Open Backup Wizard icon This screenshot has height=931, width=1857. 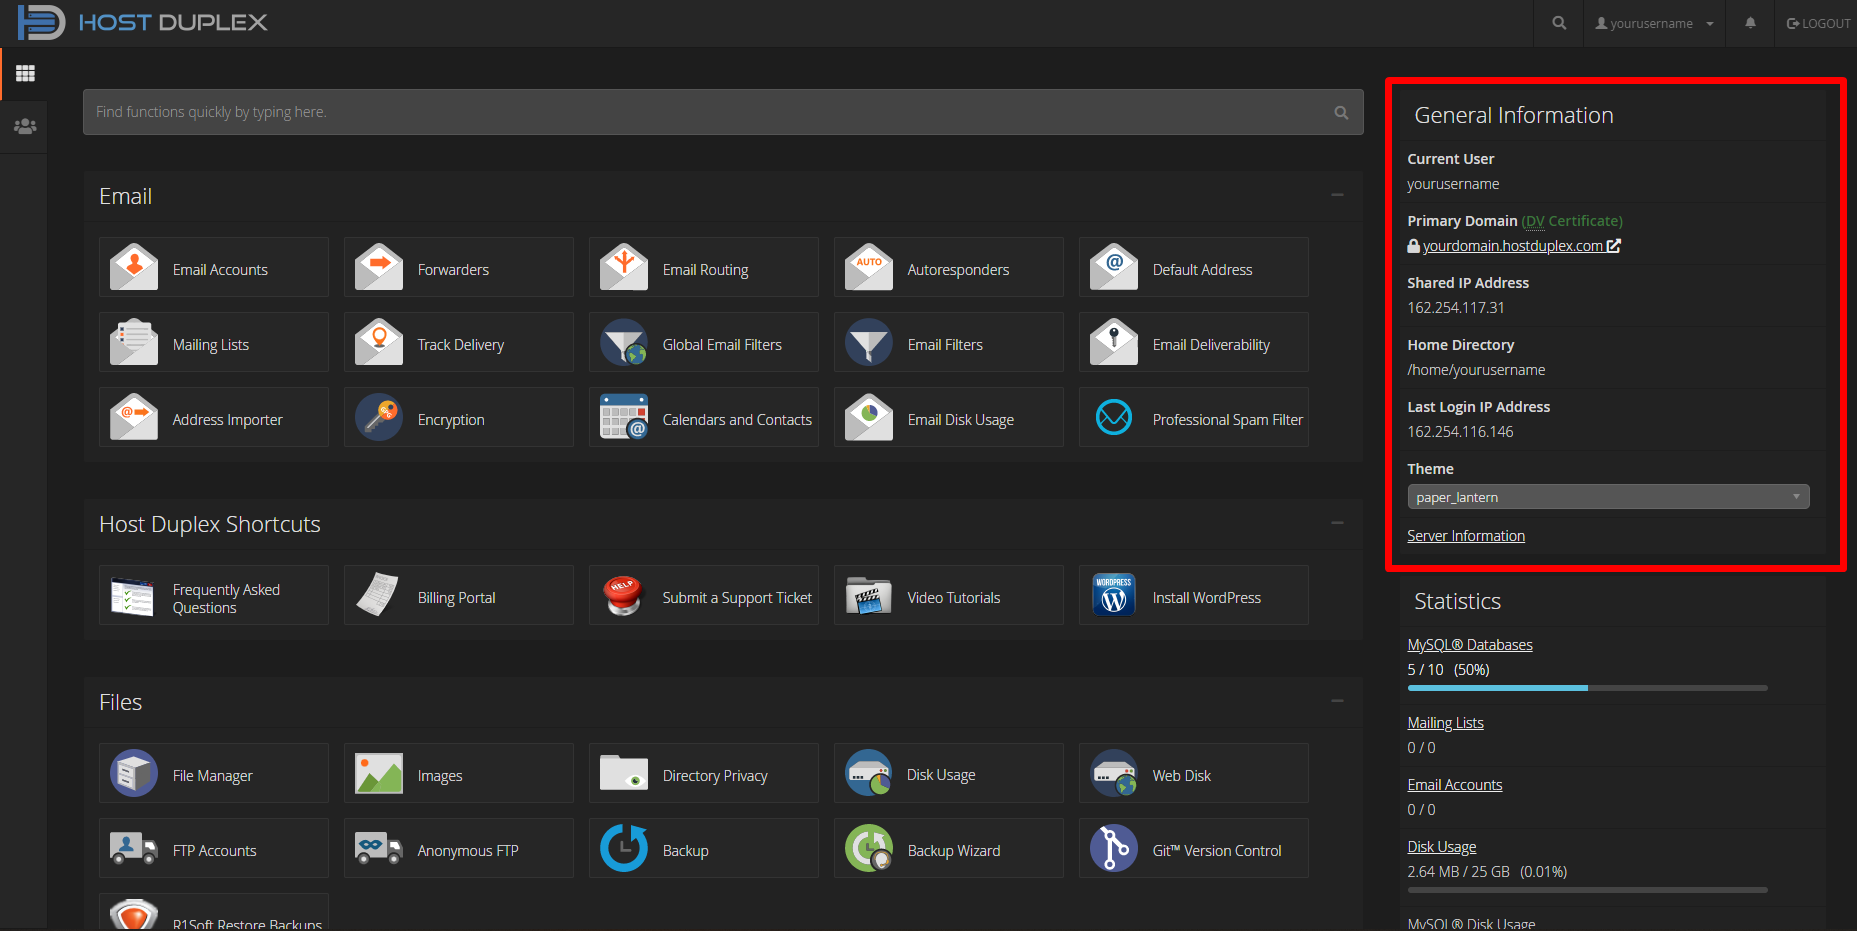(x=869, y=848)
